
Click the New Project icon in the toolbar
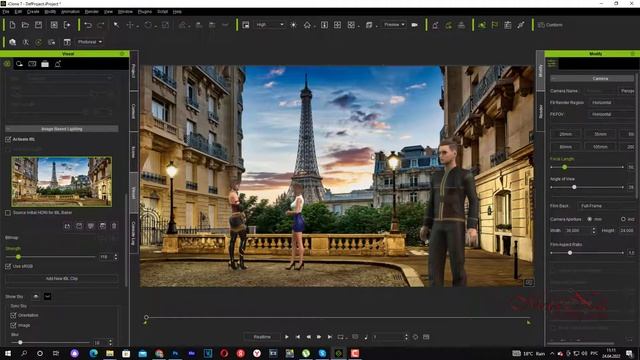12,25
